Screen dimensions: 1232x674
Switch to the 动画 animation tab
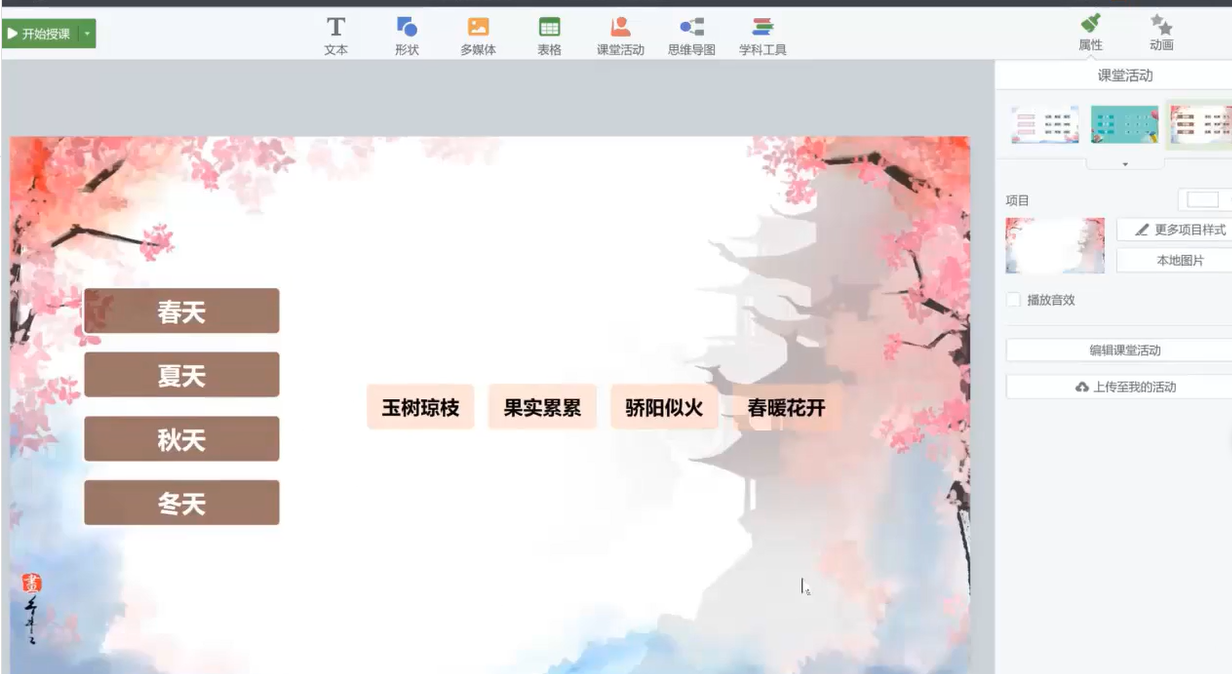click(x=1161, y=32)
